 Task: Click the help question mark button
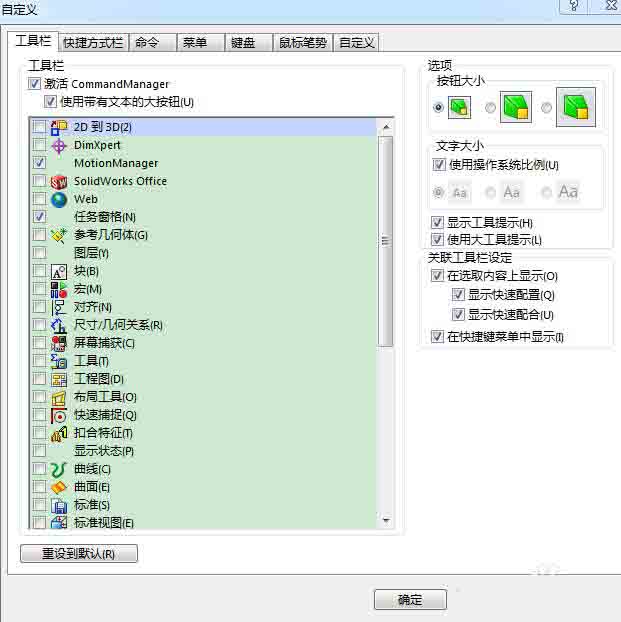[574, 6]
